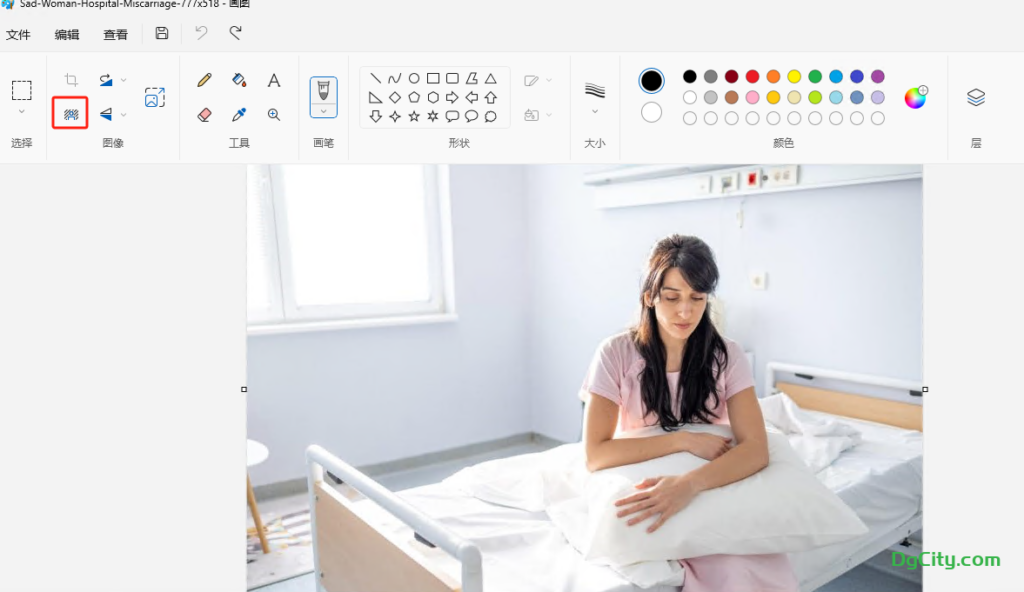Expand the selection tool dropdown arrow
Image resolution: width=1024 pixels, height=592 pixels.
pos(21,112)
